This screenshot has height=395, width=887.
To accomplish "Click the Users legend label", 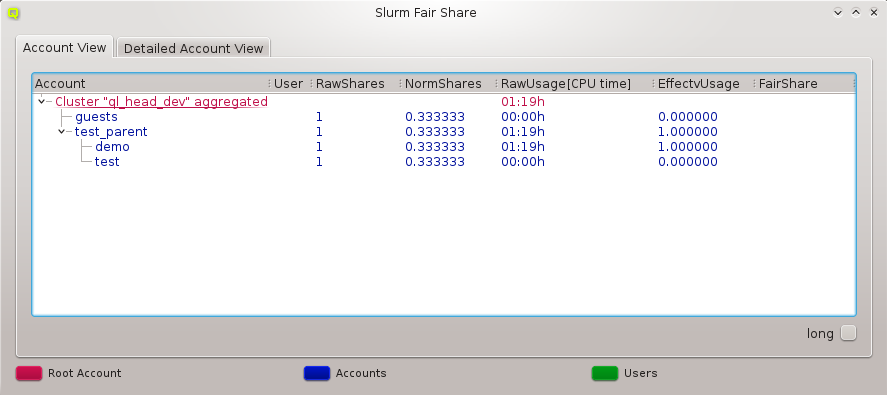I will pos(640,373).
